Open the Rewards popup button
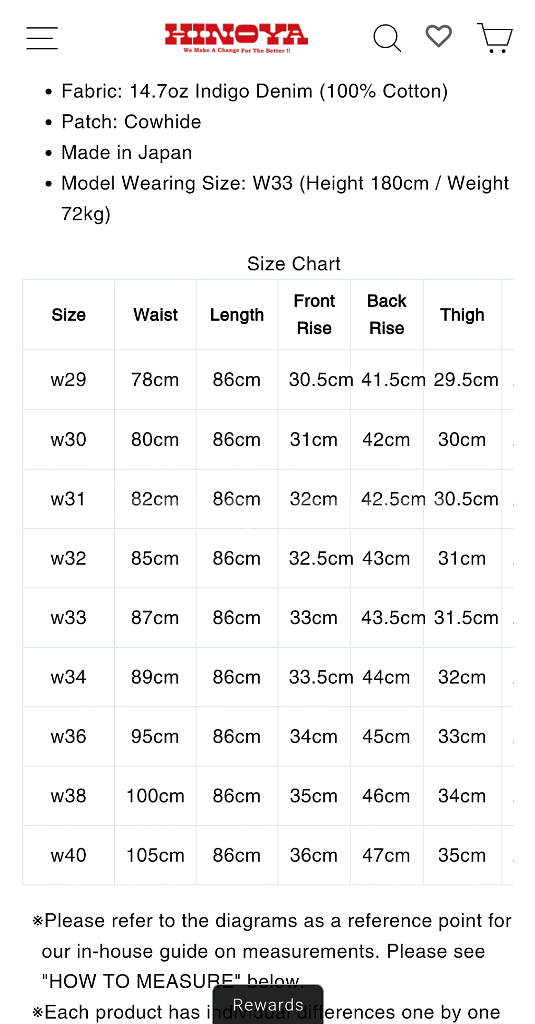 click(268, 1004)
